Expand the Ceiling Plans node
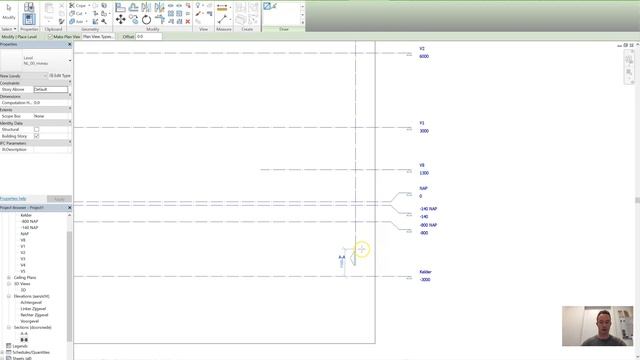Viewport: 640px width, 360px height. [9, 277]
